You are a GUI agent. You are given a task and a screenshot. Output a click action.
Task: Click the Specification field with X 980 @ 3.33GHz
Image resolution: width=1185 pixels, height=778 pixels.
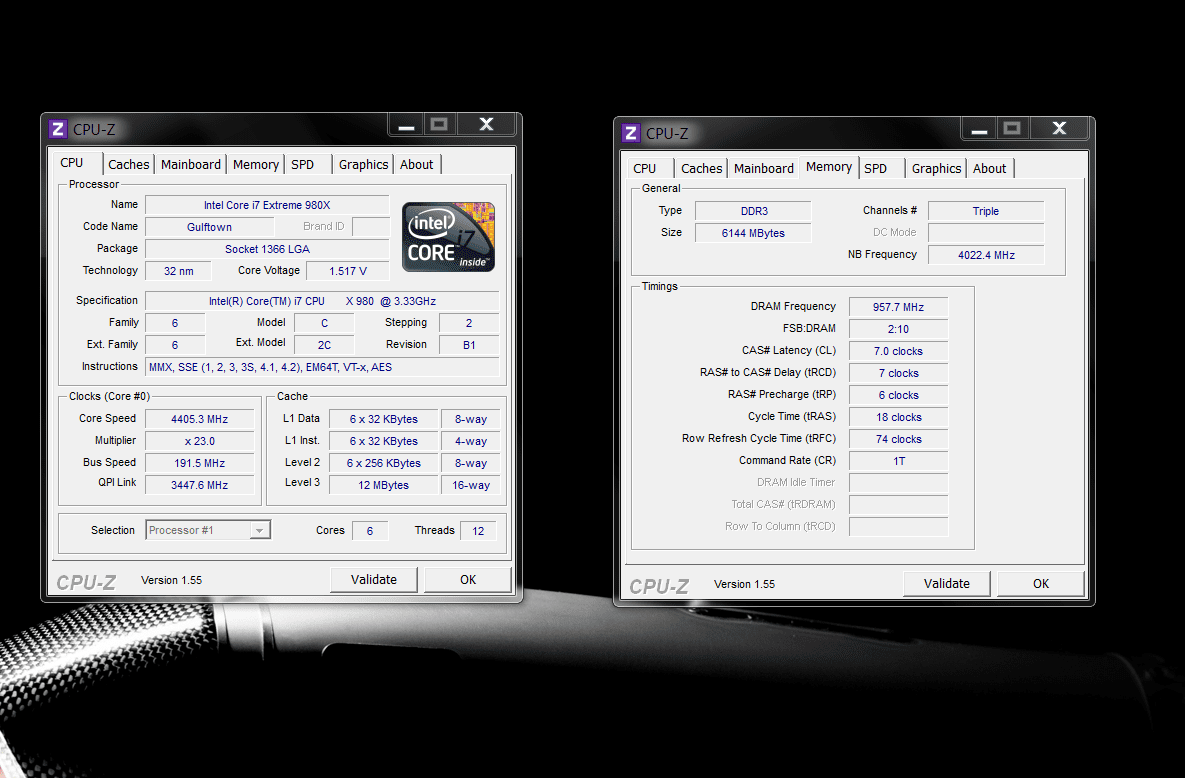(322, 301)
